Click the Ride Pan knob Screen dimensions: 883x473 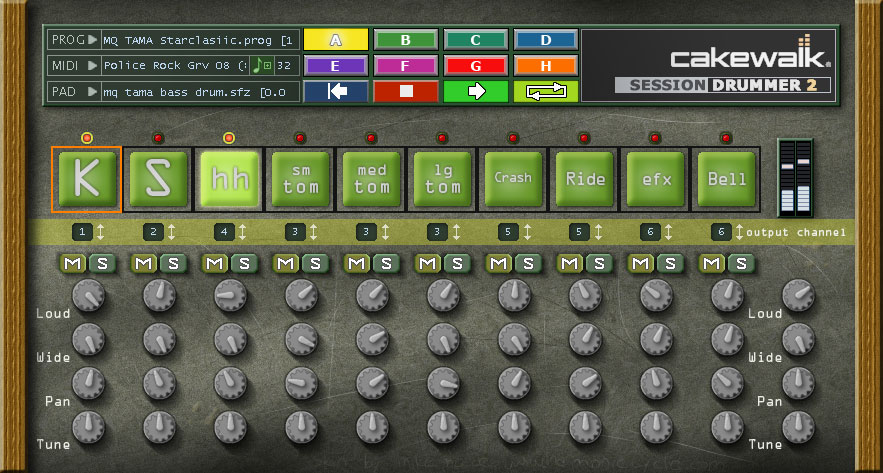click(x=585, y=383)
